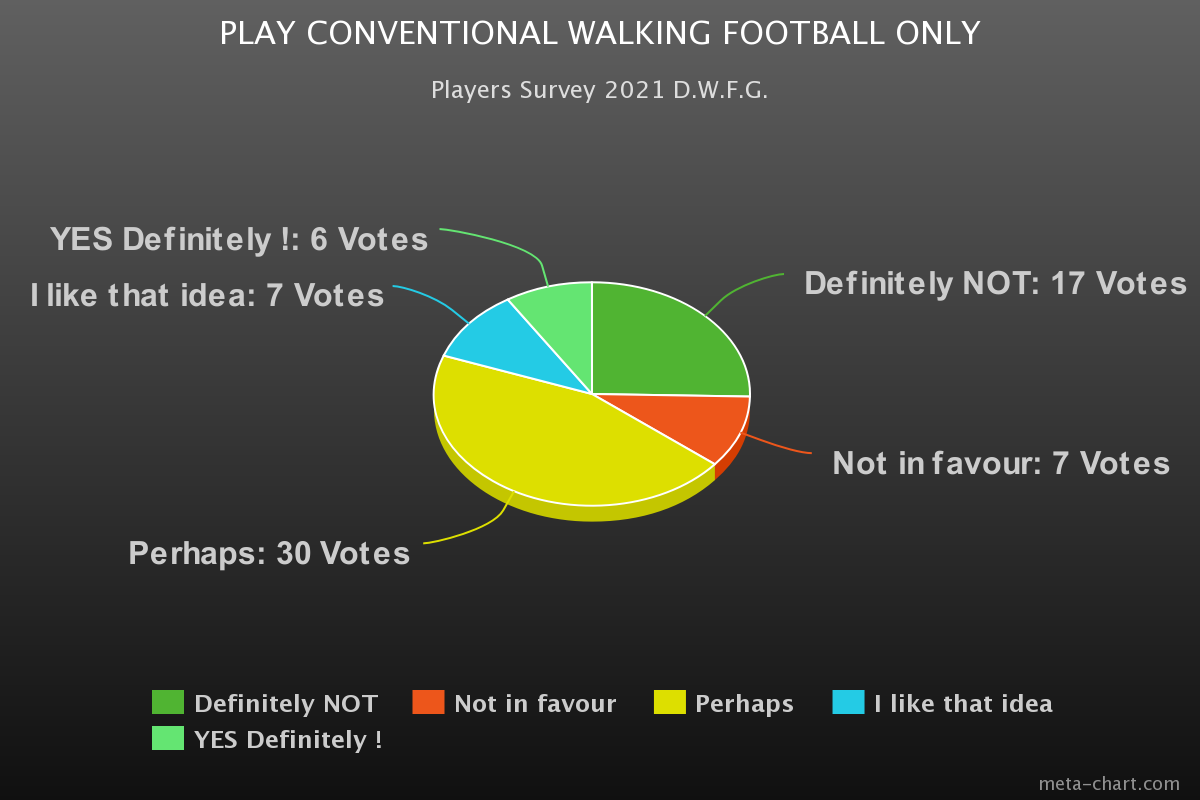The height and width of the screenshot is (800, 1200).
Task: Click the 'Definitely NOT: 17 Votes' label
Action: (995, 284)
